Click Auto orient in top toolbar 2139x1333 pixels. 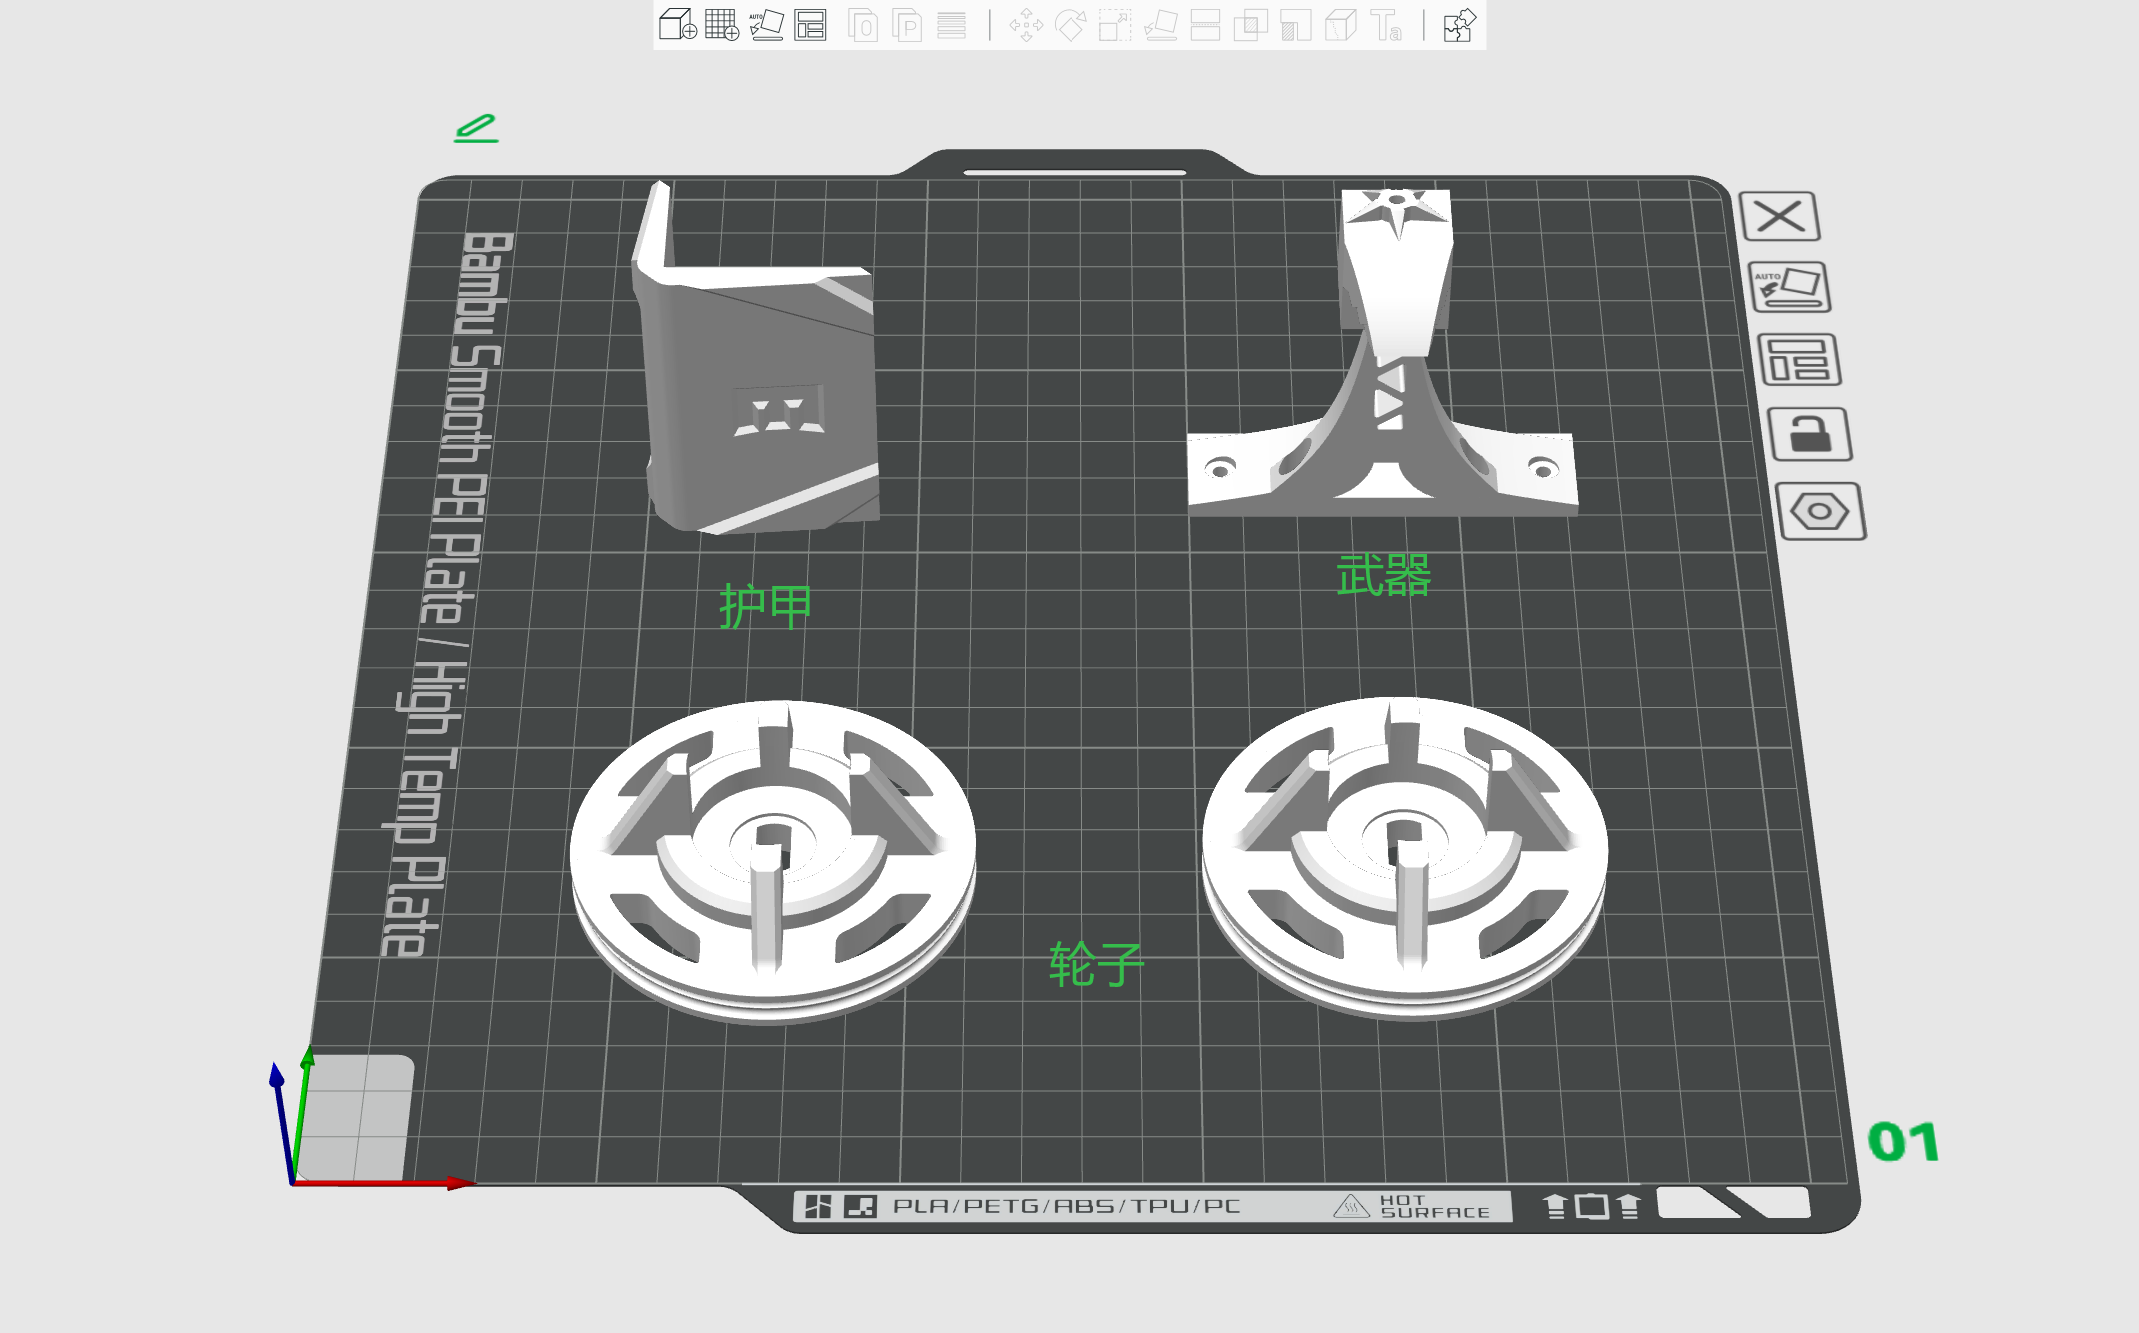(766, 25)
